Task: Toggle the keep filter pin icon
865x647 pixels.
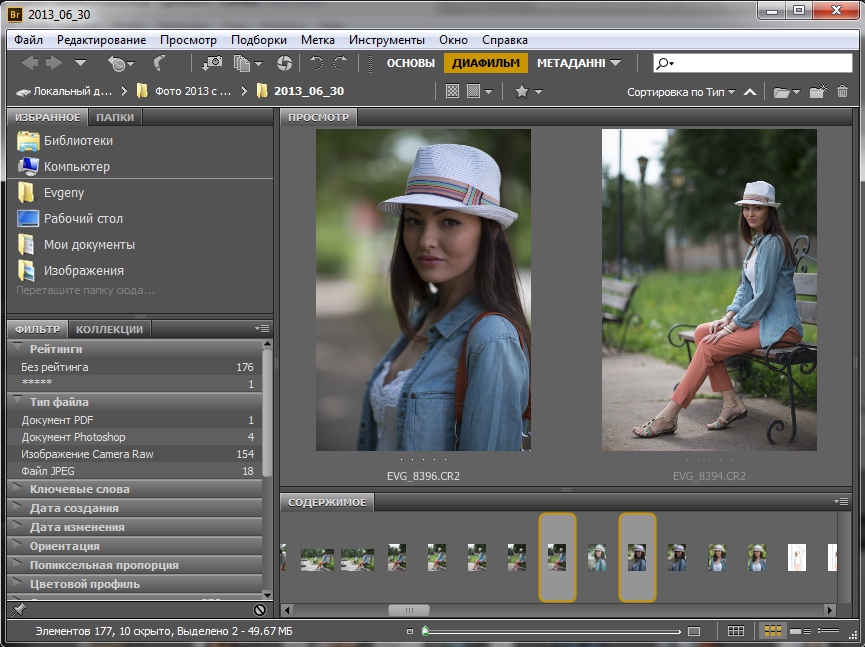Action: coord(19,609)
